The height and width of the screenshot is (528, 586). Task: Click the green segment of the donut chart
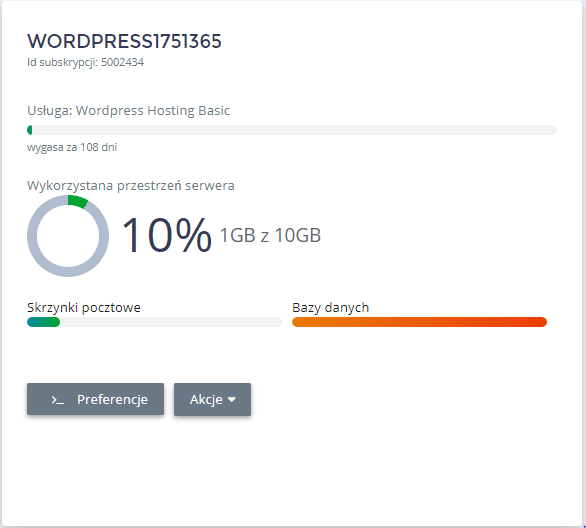pos(78,201)
